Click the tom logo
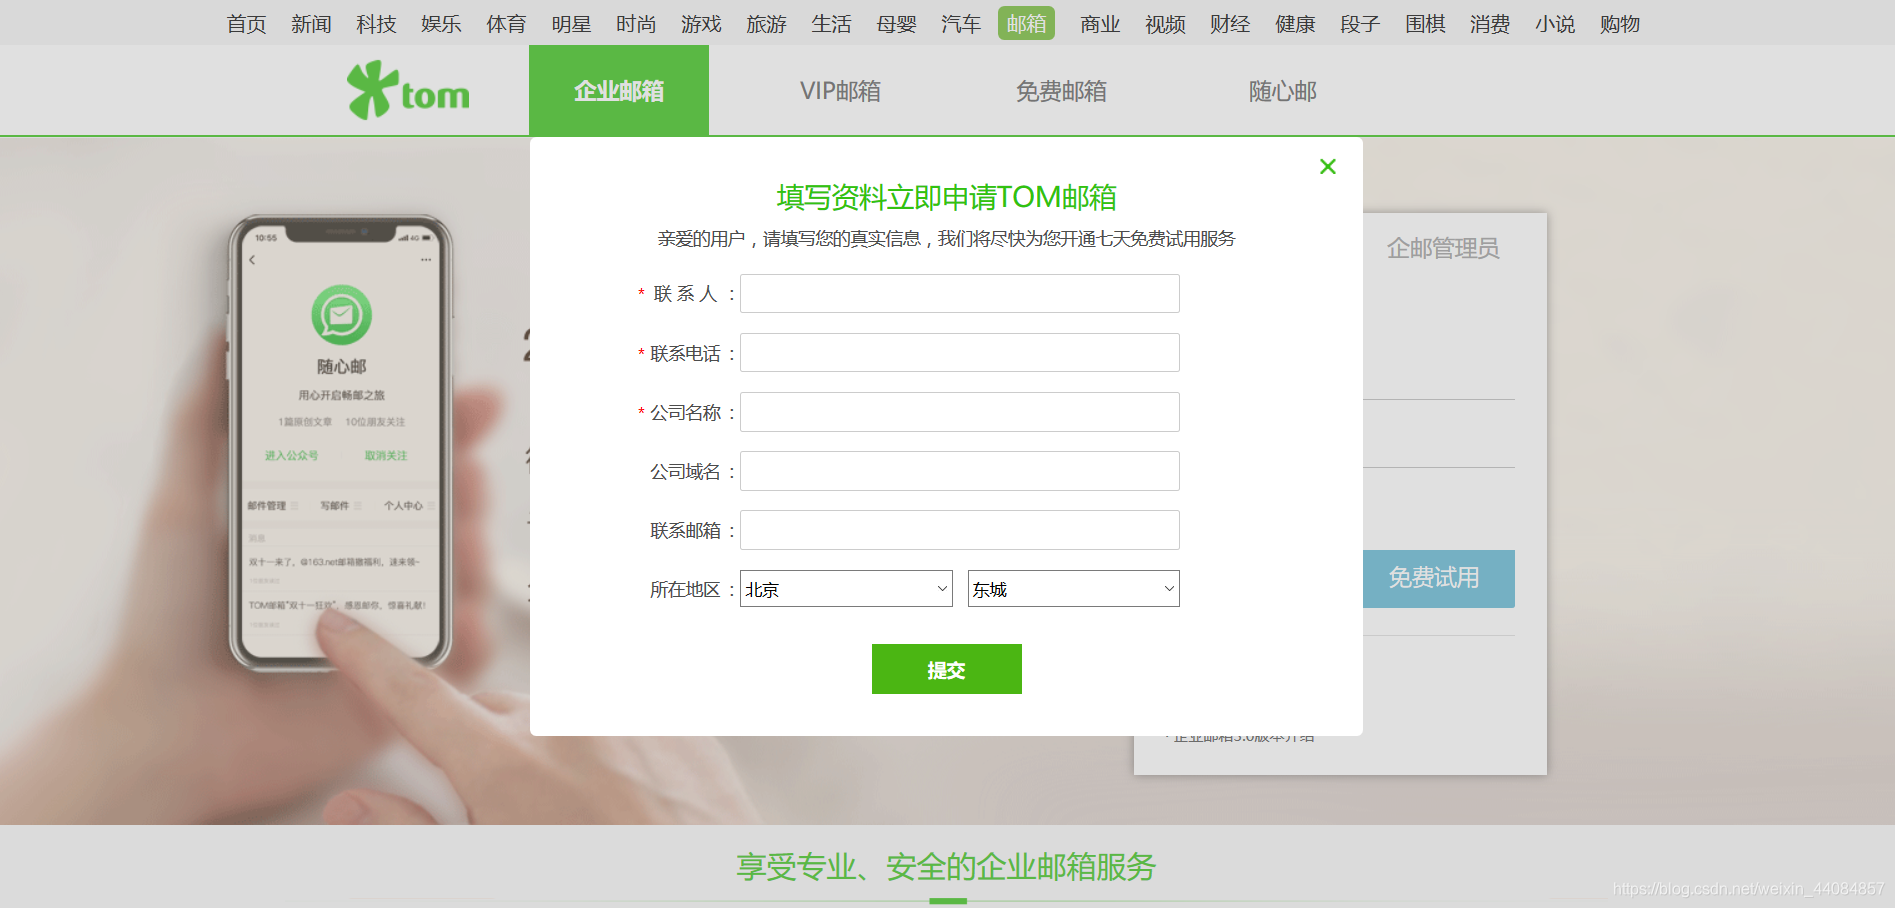Image resolution: width=1895 pixels, height=908 pixels. (x=408, y=90)
